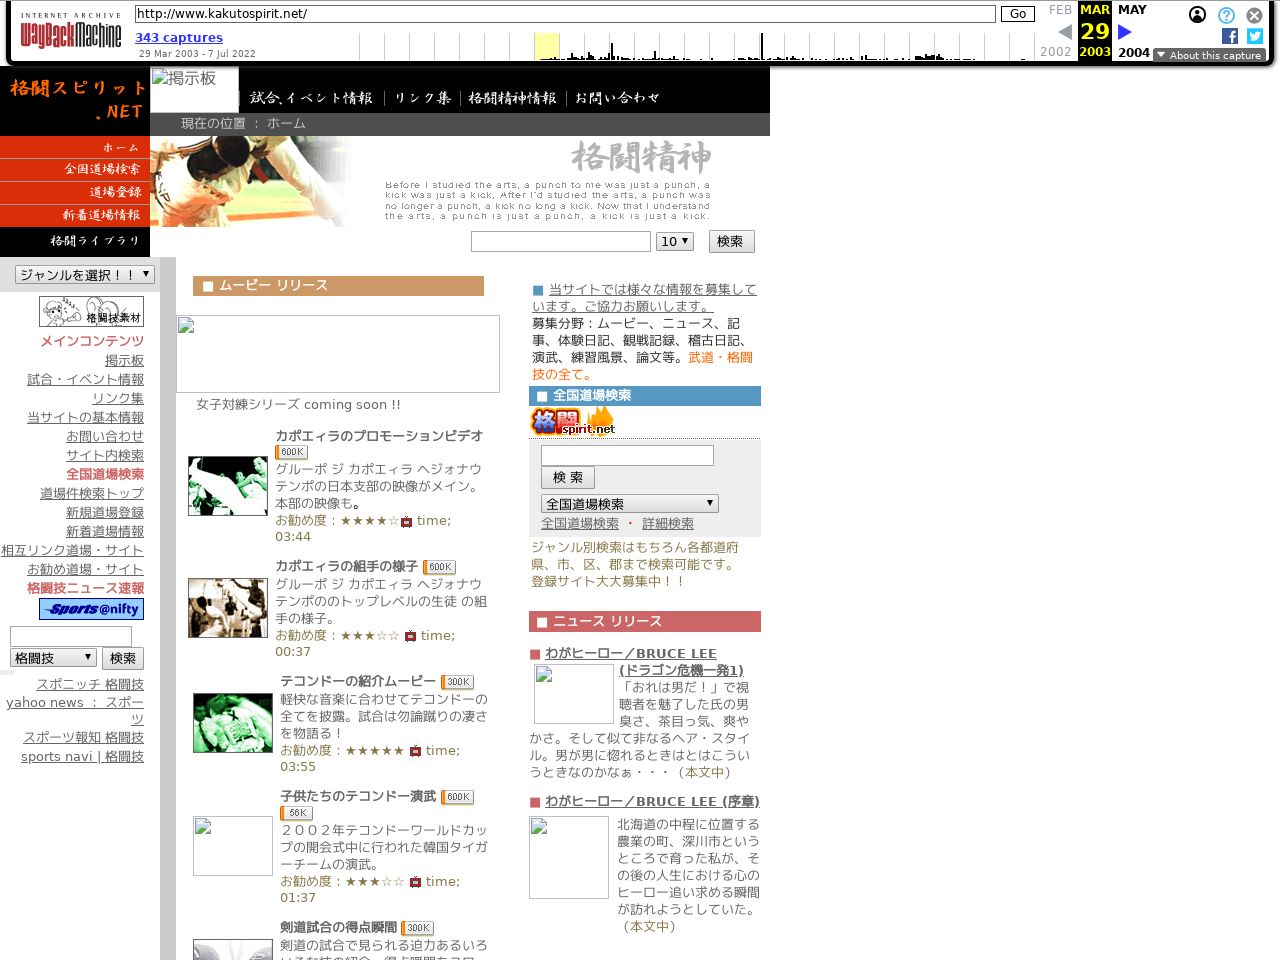Open the 全国道場検索 combo box

pos(629,504)
